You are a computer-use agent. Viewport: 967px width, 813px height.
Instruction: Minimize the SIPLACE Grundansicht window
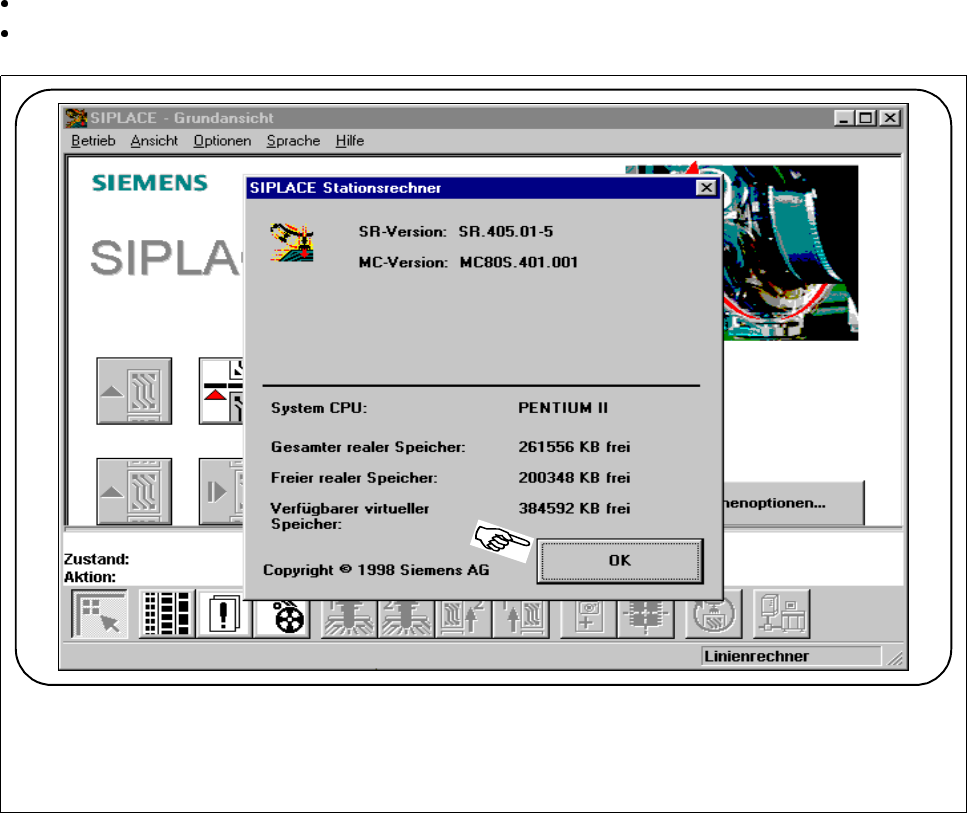(844, 118)
